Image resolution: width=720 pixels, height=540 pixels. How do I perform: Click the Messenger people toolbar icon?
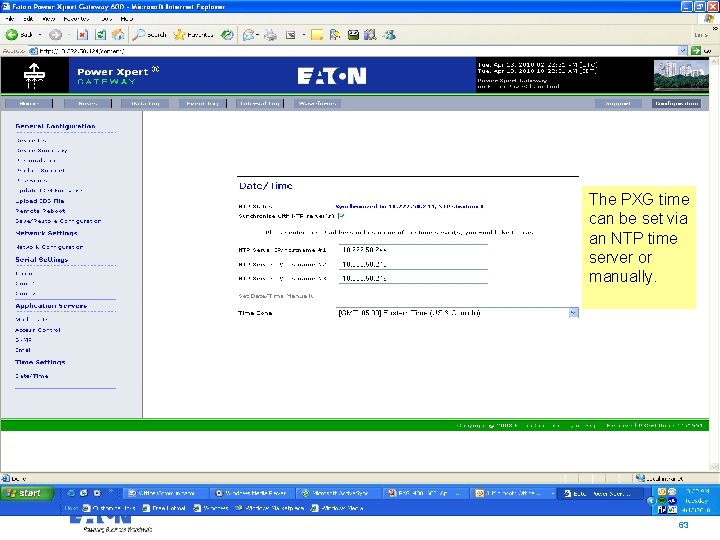coord(389,34)
